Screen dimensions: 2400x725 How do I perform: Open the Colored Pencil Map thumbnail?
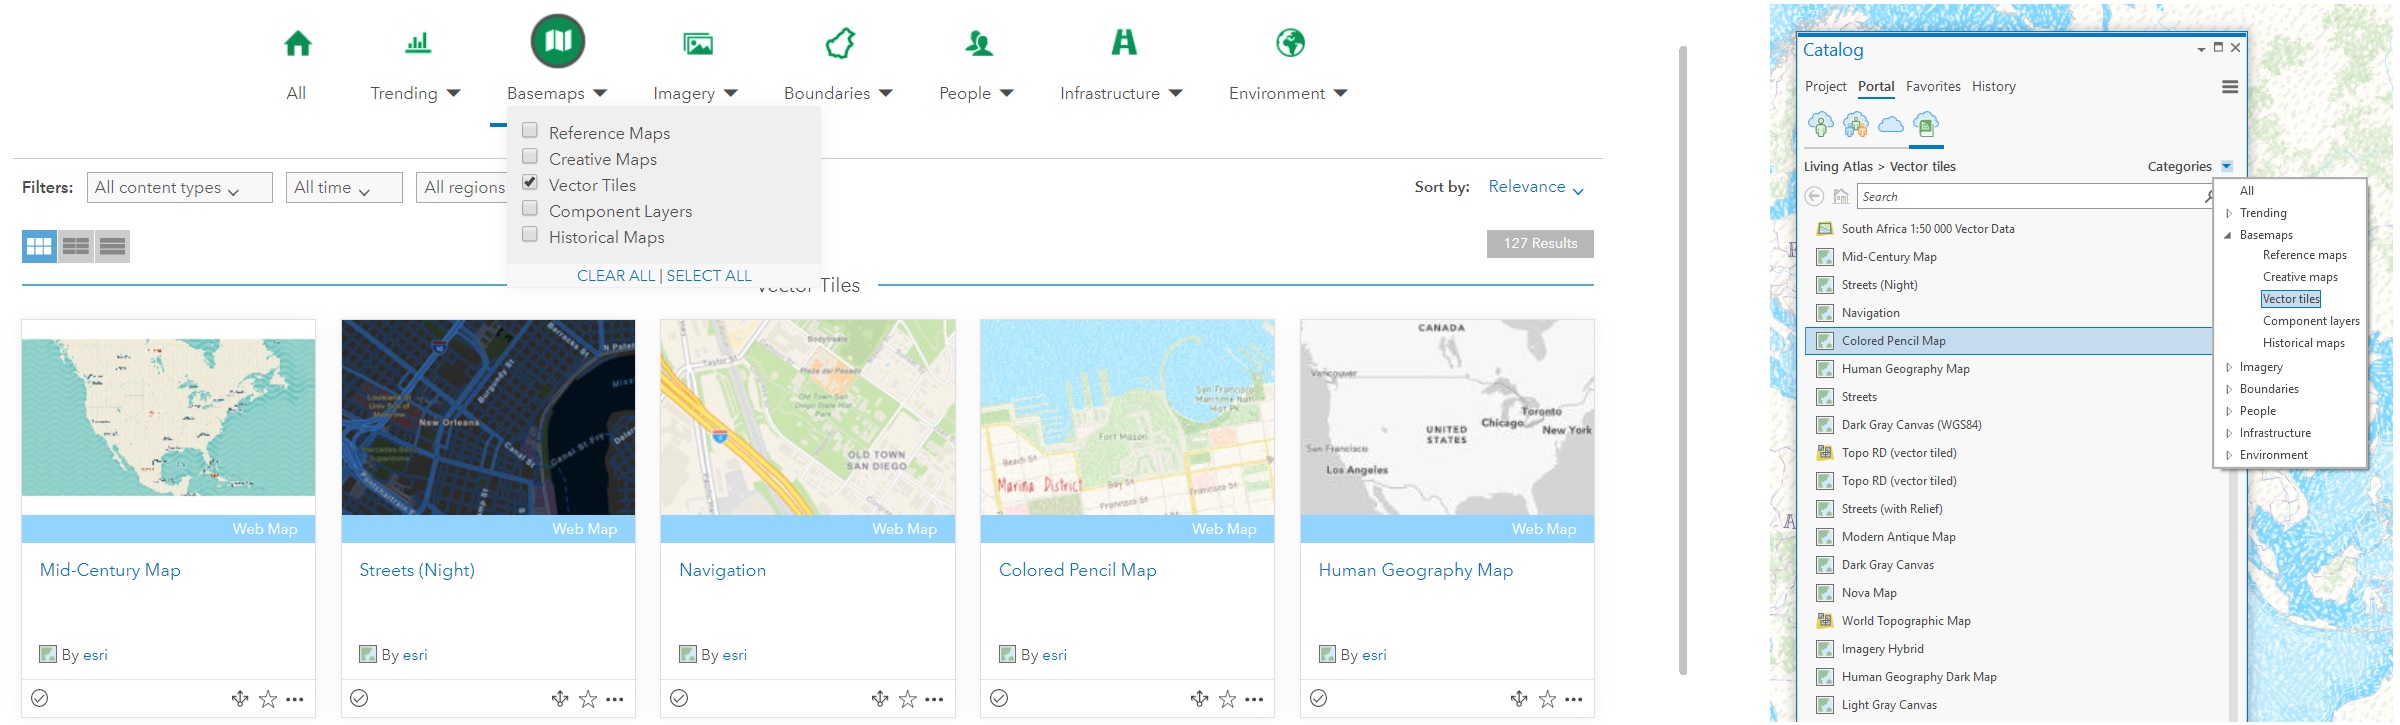(x=1127, y=417)
